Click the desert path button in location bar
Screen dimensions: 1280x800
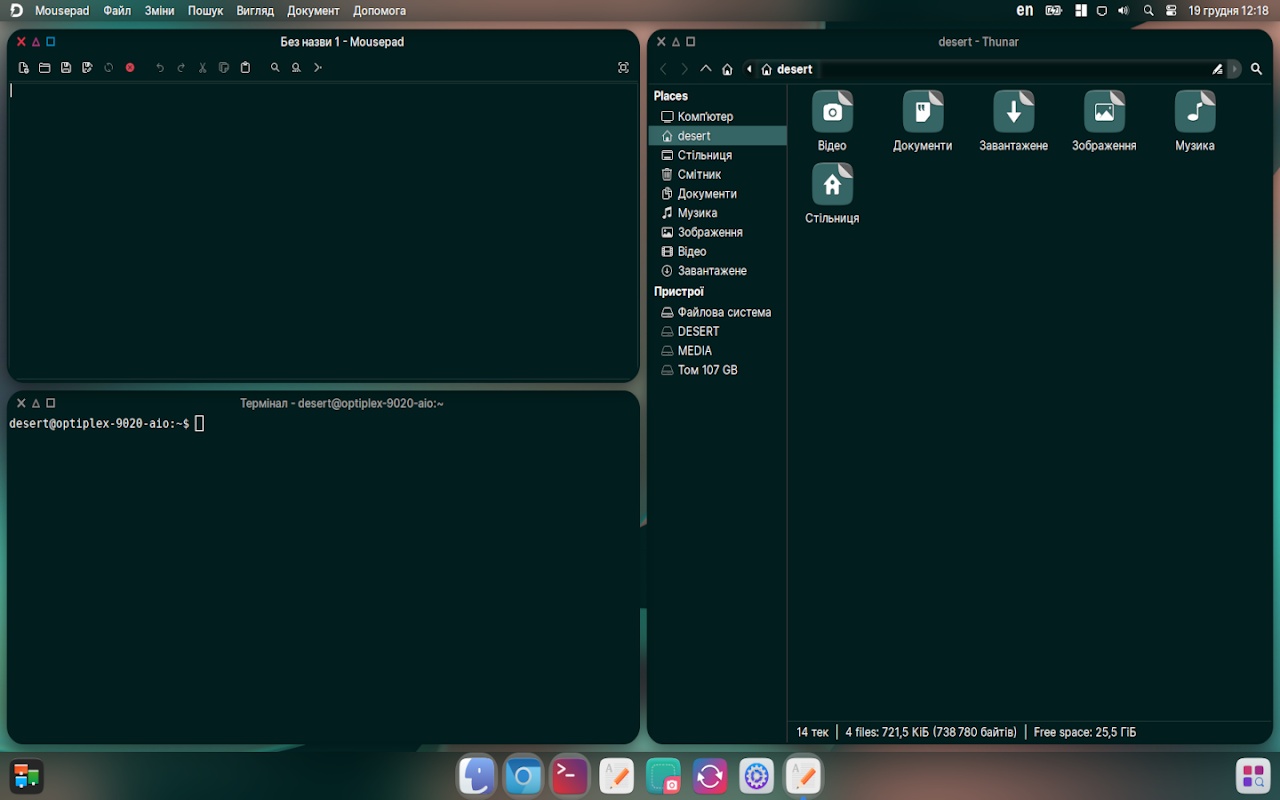tap(787, 69)
